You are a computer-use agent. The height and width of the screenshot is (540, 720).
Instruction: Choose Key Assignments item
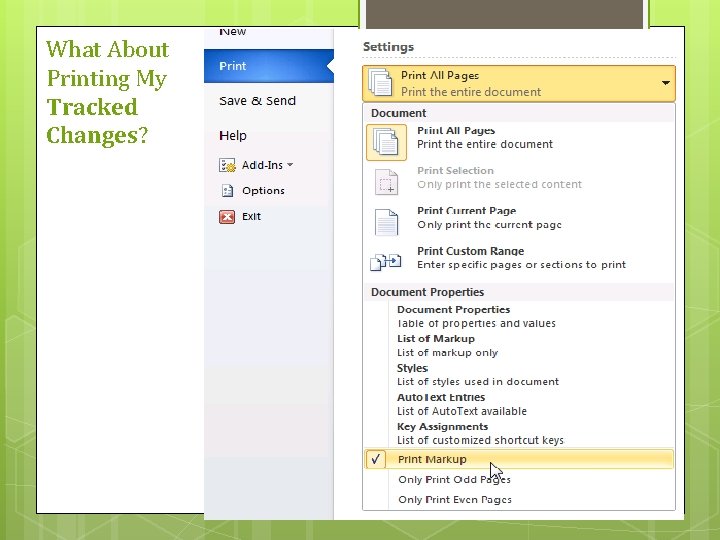480,433
